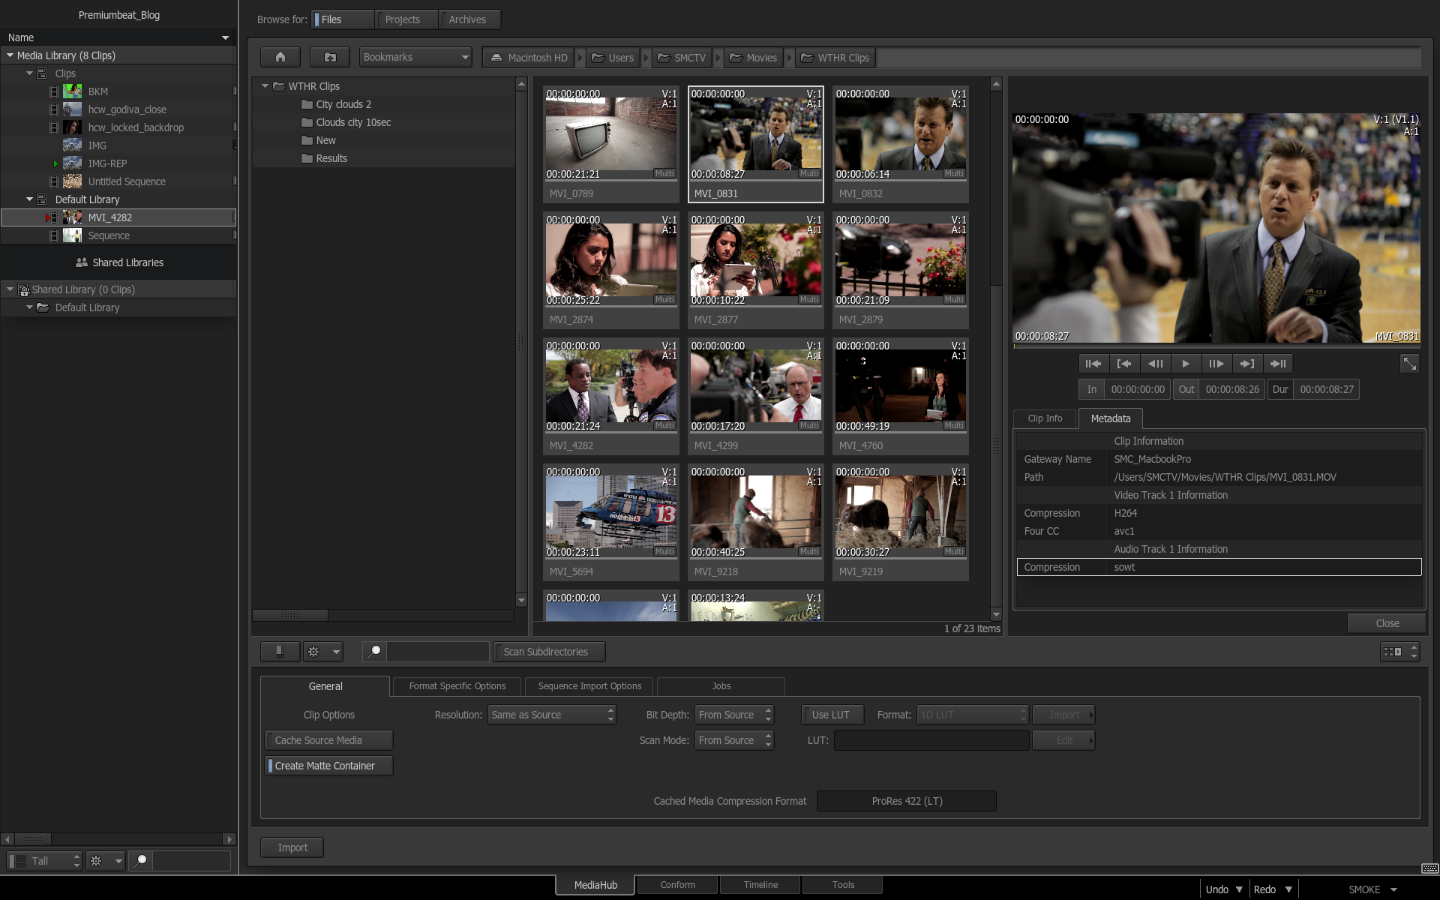This screenshot has height=900, width=1440.
Task: Click the parent folder up icon
Action: click(x=330, y=57)
